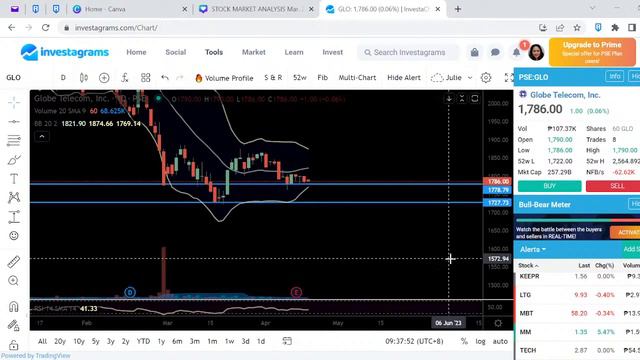This screenshot has width=640, height=360.
Task: Select the brush drawing tool
Action: [x=14, y=160]
